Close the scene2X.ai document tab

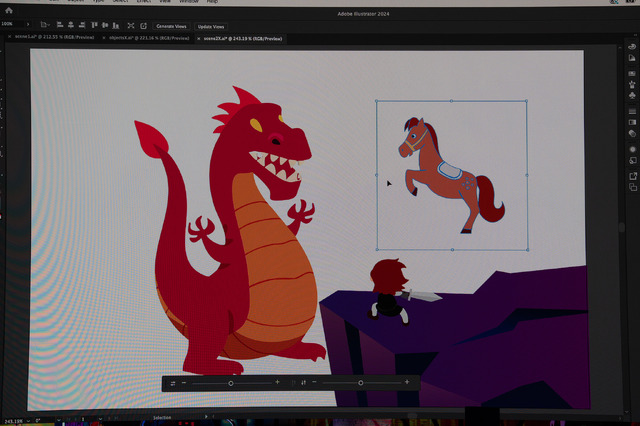[x=198, y=39]
